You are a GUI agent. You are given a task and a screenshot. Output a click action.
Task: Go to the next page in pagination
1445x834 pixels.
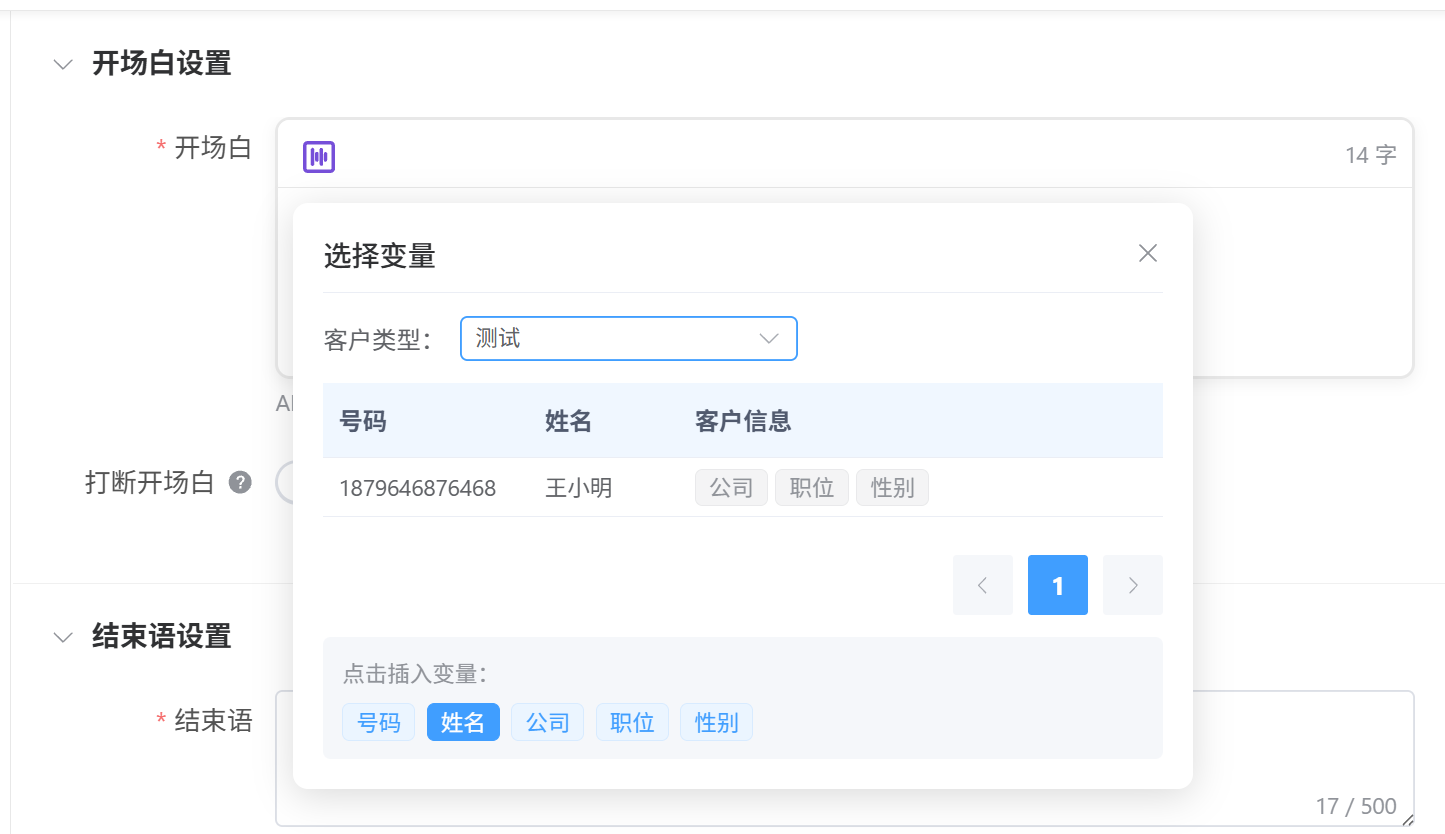coord(1132,585)
